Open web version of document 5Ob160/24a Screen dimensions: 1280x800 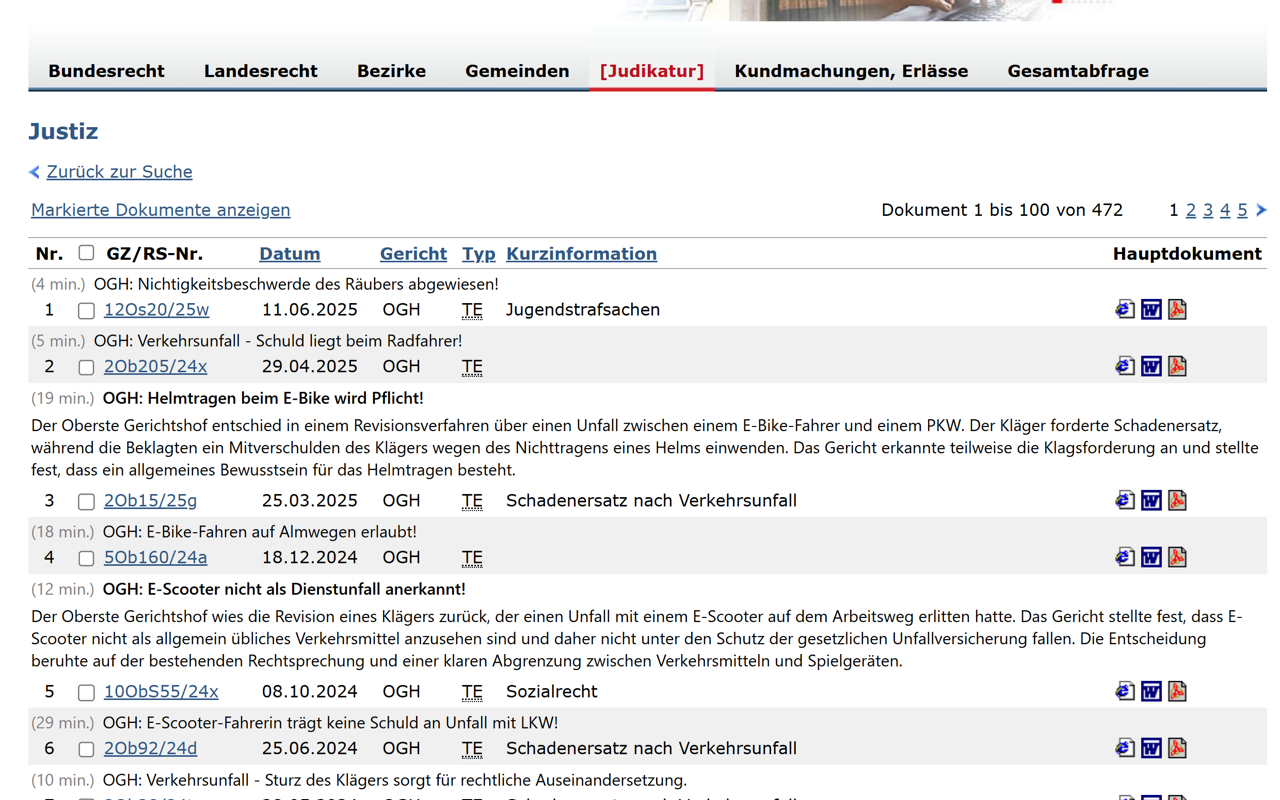click(x=1125, y=558)
